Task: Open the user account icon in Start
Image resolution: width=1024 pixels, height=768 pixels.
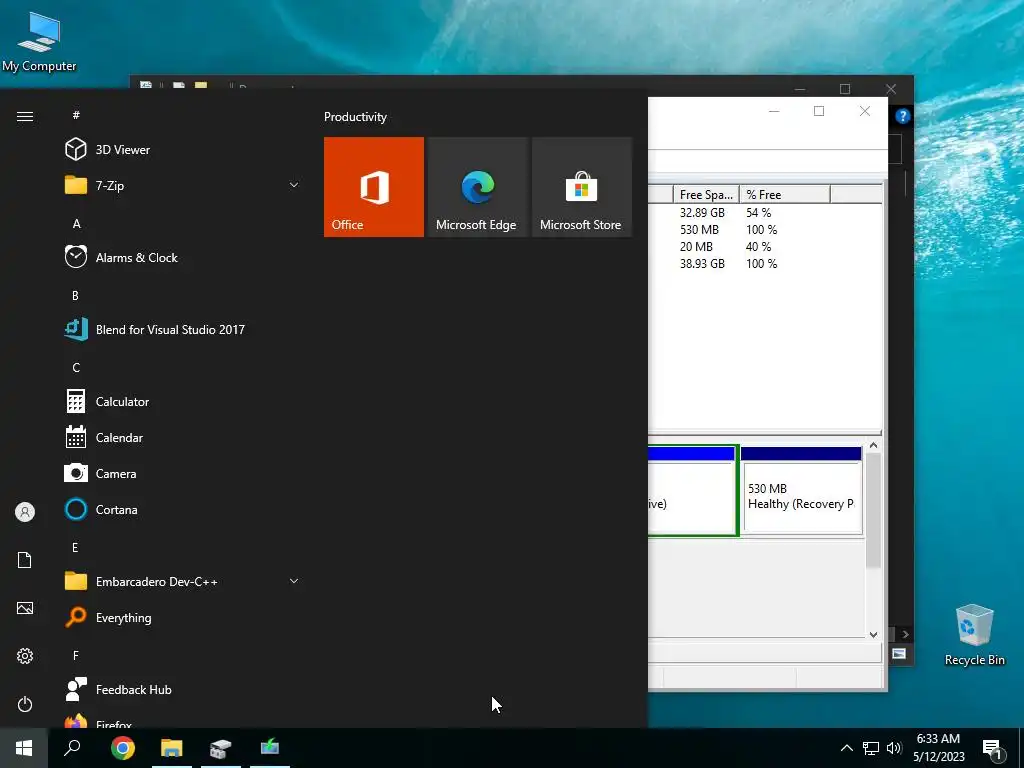Action: point(25,512)
